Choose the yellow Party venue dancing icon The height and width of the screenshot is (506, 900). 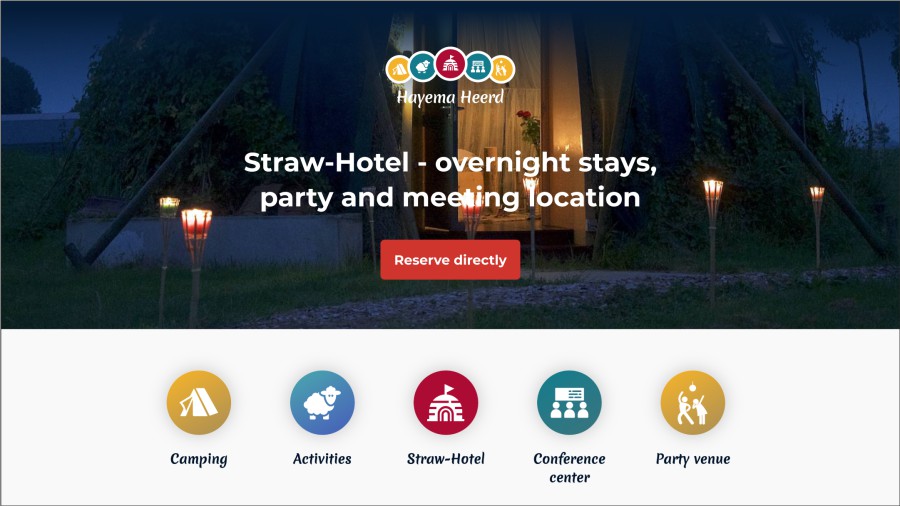click(x=693, y=402)
